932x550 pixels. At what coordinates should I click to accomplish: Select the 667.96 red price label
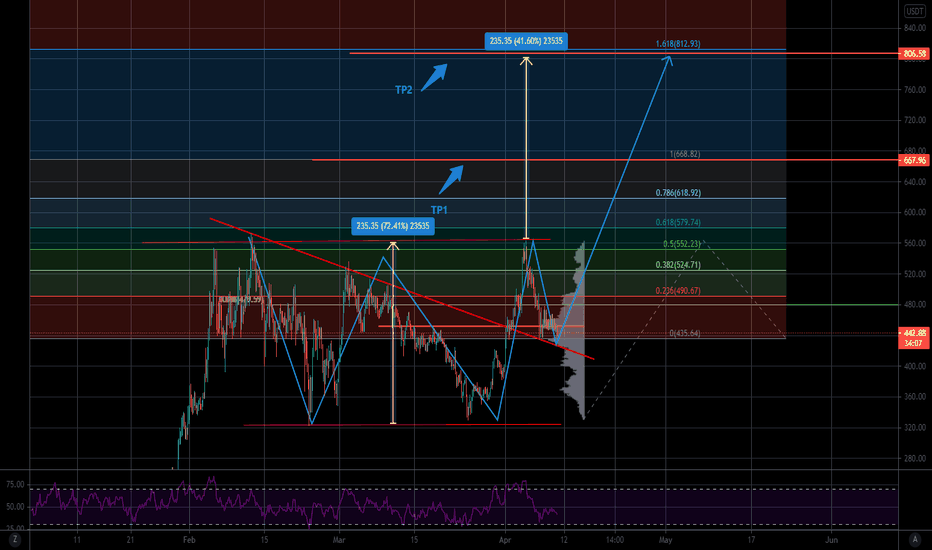coord(914,161)
